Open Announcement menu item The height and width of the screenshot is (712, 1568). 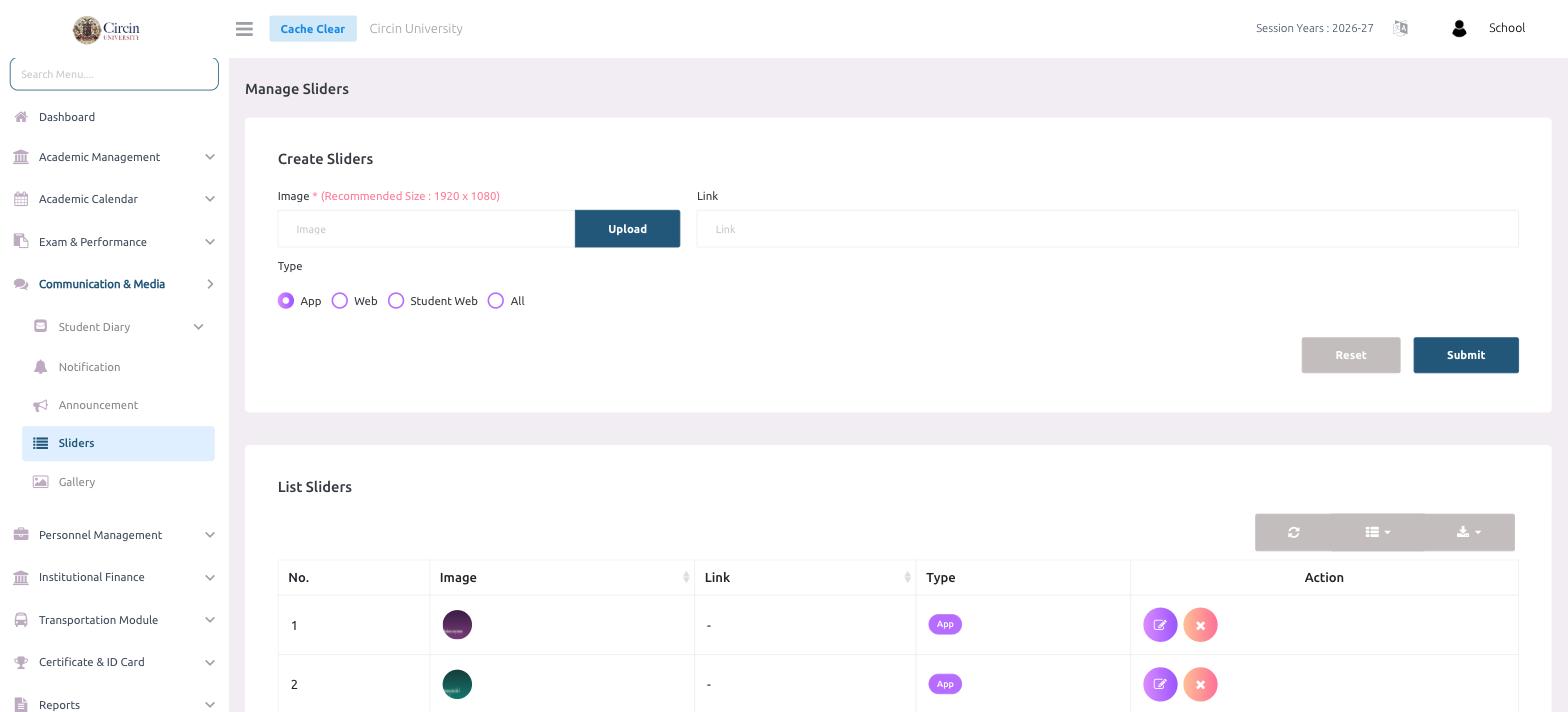coord(98,405)
